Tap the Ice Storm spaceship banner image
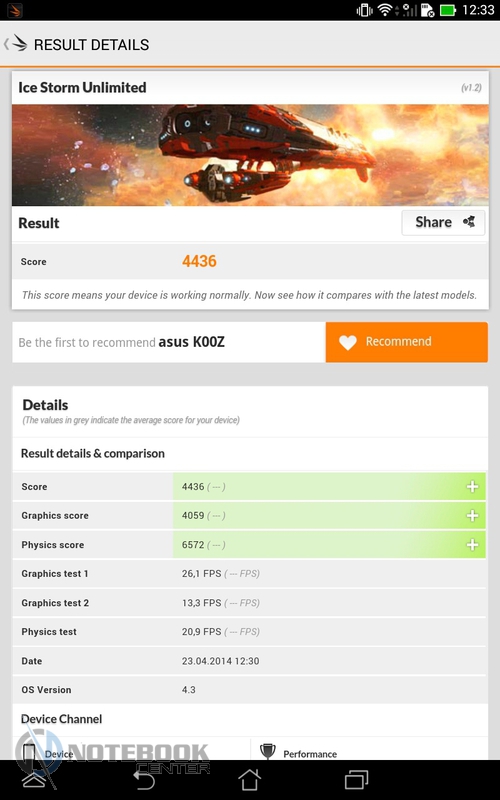500x800 pixels. pos(250,155)
